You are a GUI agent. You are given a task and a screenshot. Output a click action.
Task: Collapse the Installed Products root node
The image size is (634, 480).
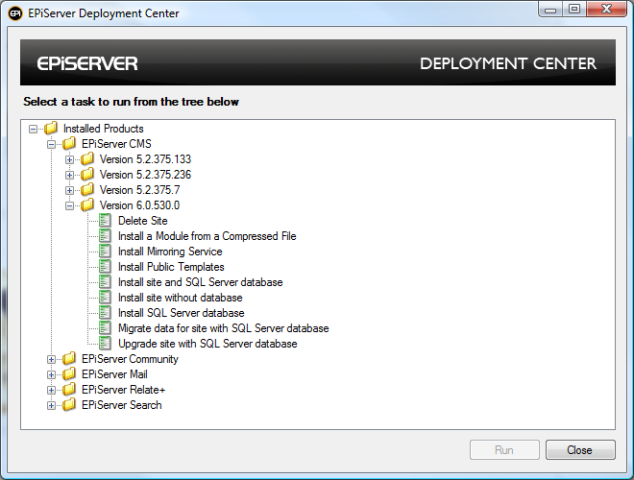click(34, 129)
